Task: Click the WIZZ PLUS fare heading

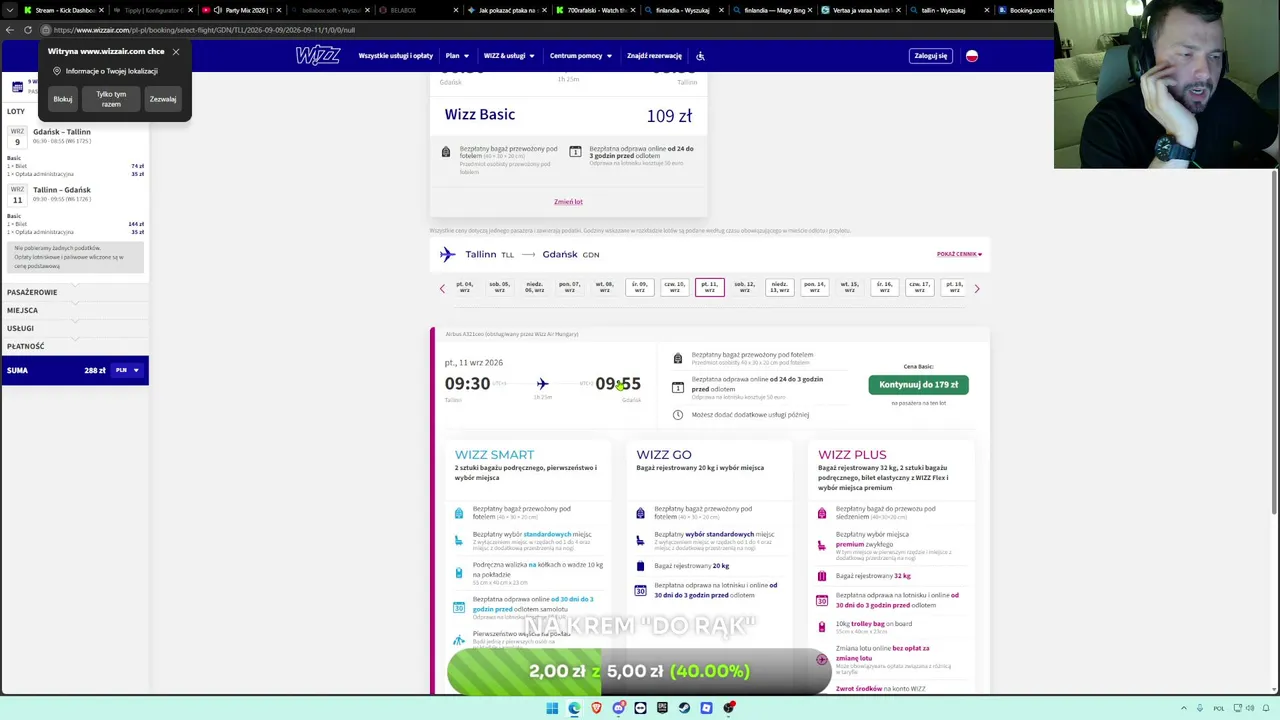Action: [x=852, y=455]
